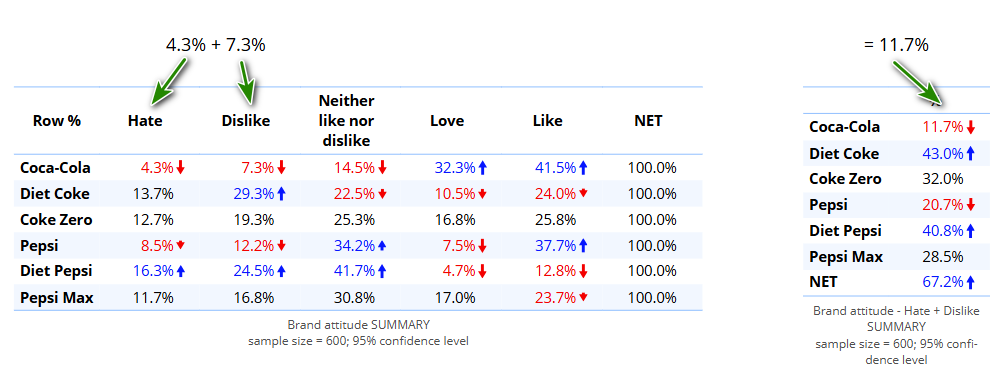Image resolution: width=1008 pixels, height=377 pixels.
Task: Click the Row % header cell
Action: [x=57, y=120]
